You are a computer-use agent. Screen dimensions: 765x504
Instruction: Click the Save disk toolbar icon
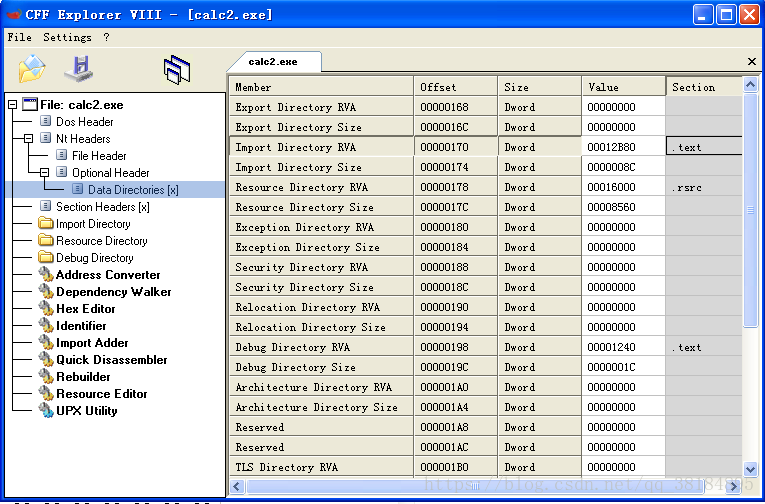(x=79, y=69)
